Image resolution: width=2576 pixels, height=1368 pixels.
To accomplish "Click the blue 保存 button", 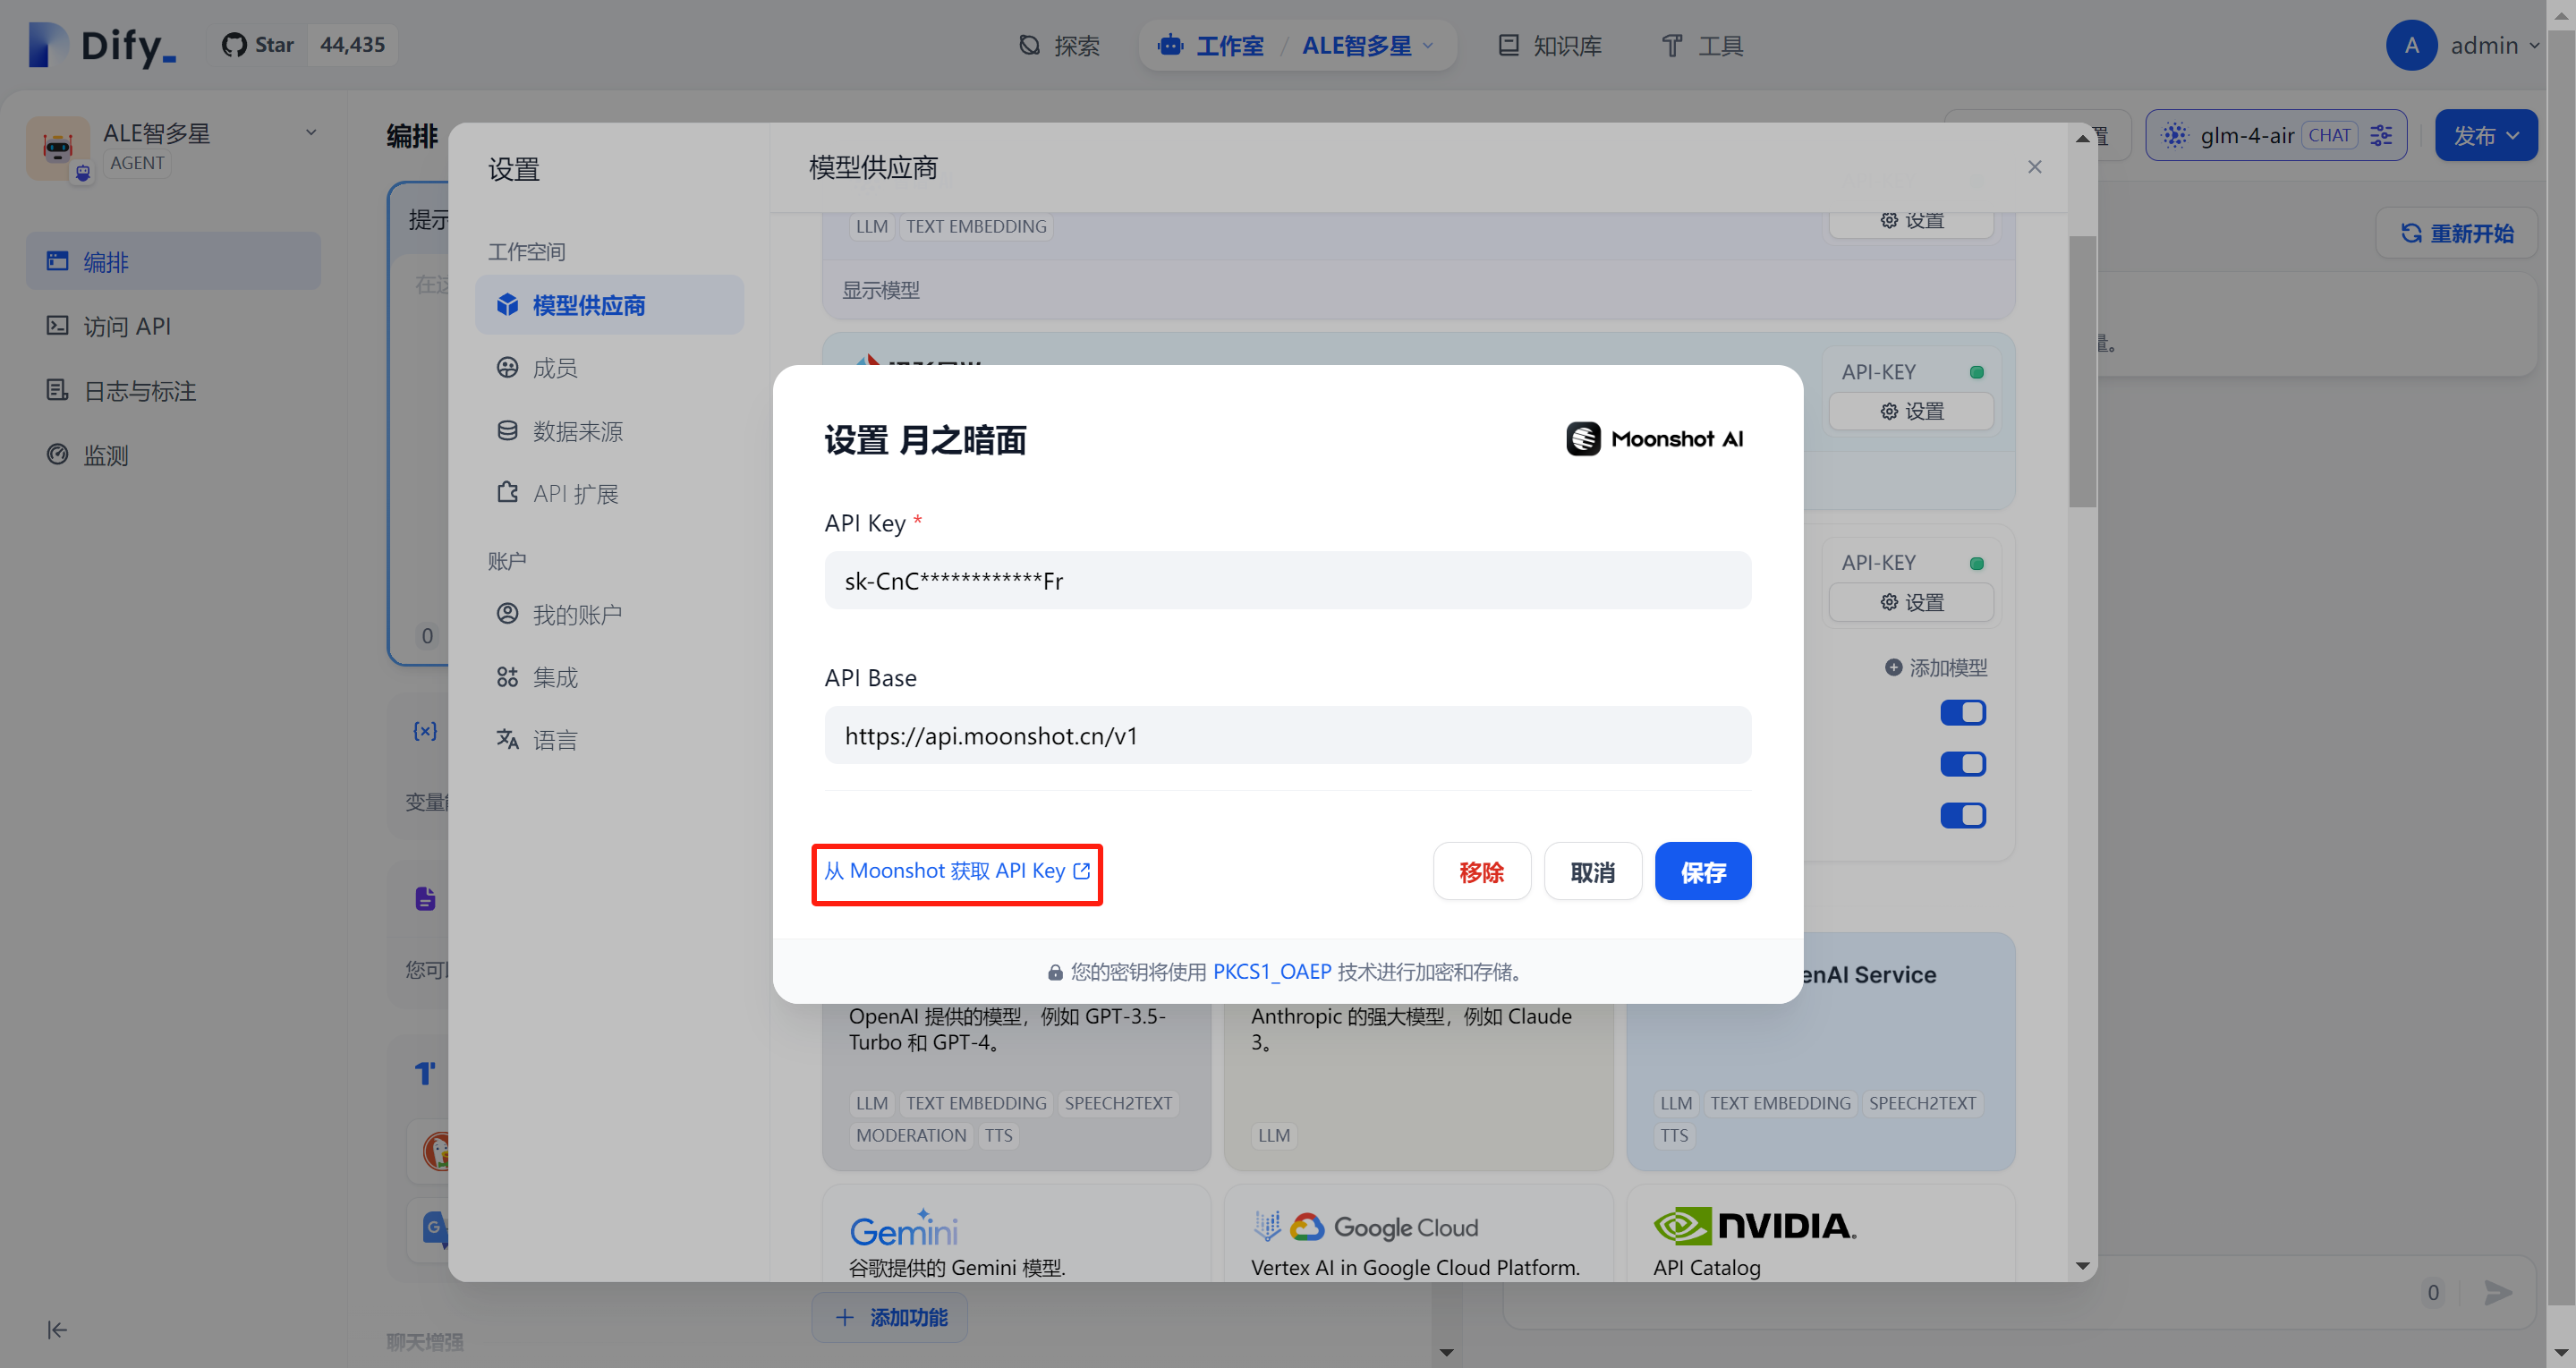I will 1702,871.
